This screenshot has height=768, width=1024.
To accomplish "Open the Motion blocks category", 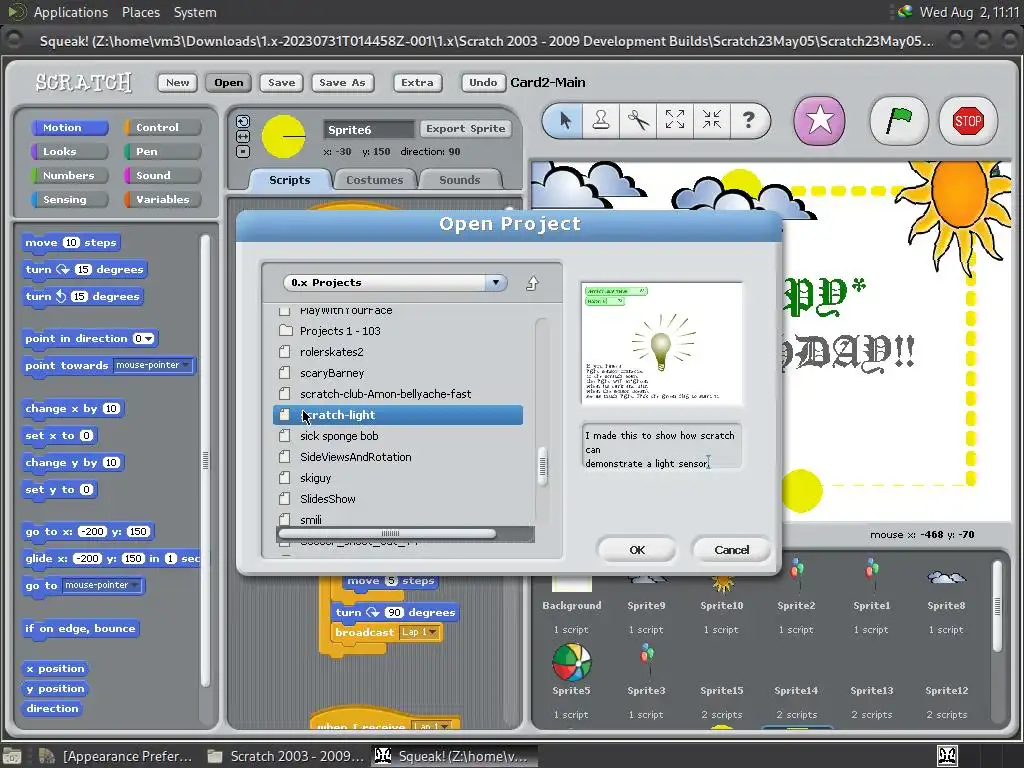I will 69,127.
